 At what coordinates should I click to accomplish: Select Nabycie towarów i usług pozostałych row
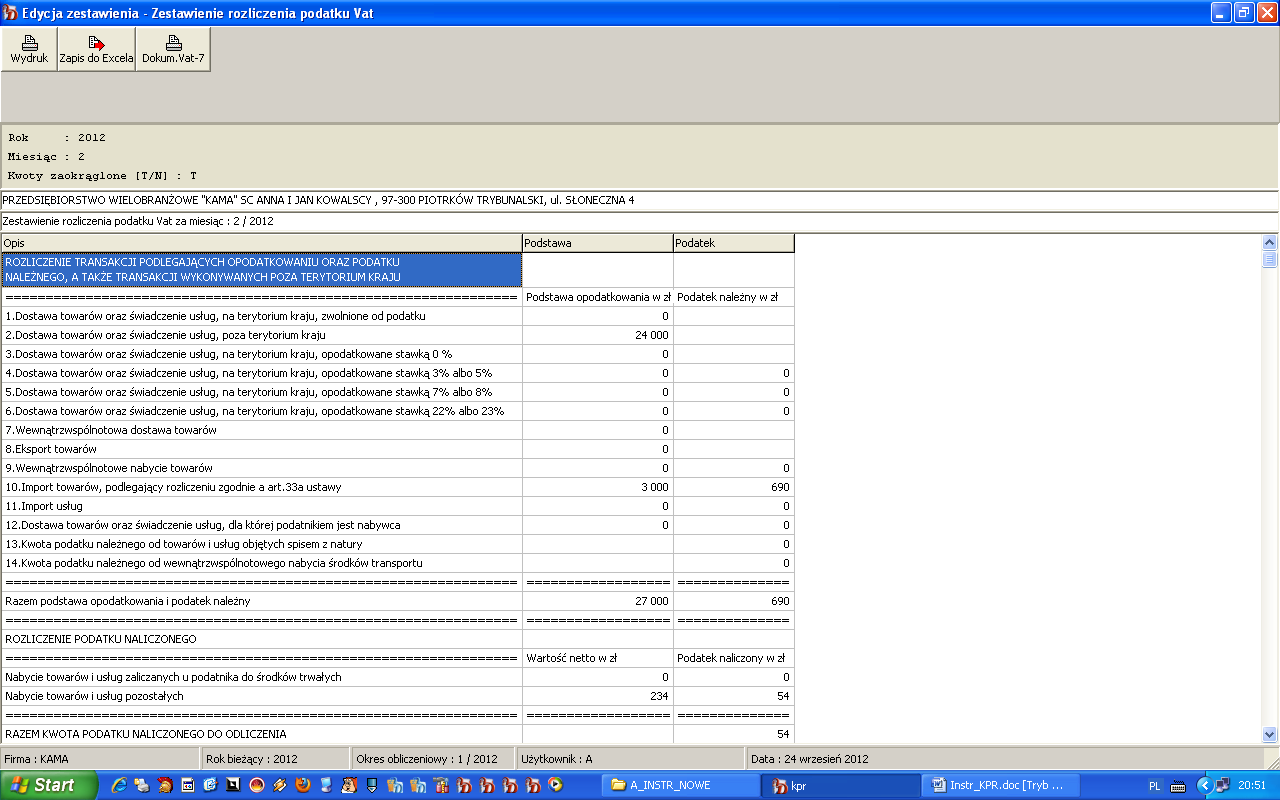tap(261, 696)
